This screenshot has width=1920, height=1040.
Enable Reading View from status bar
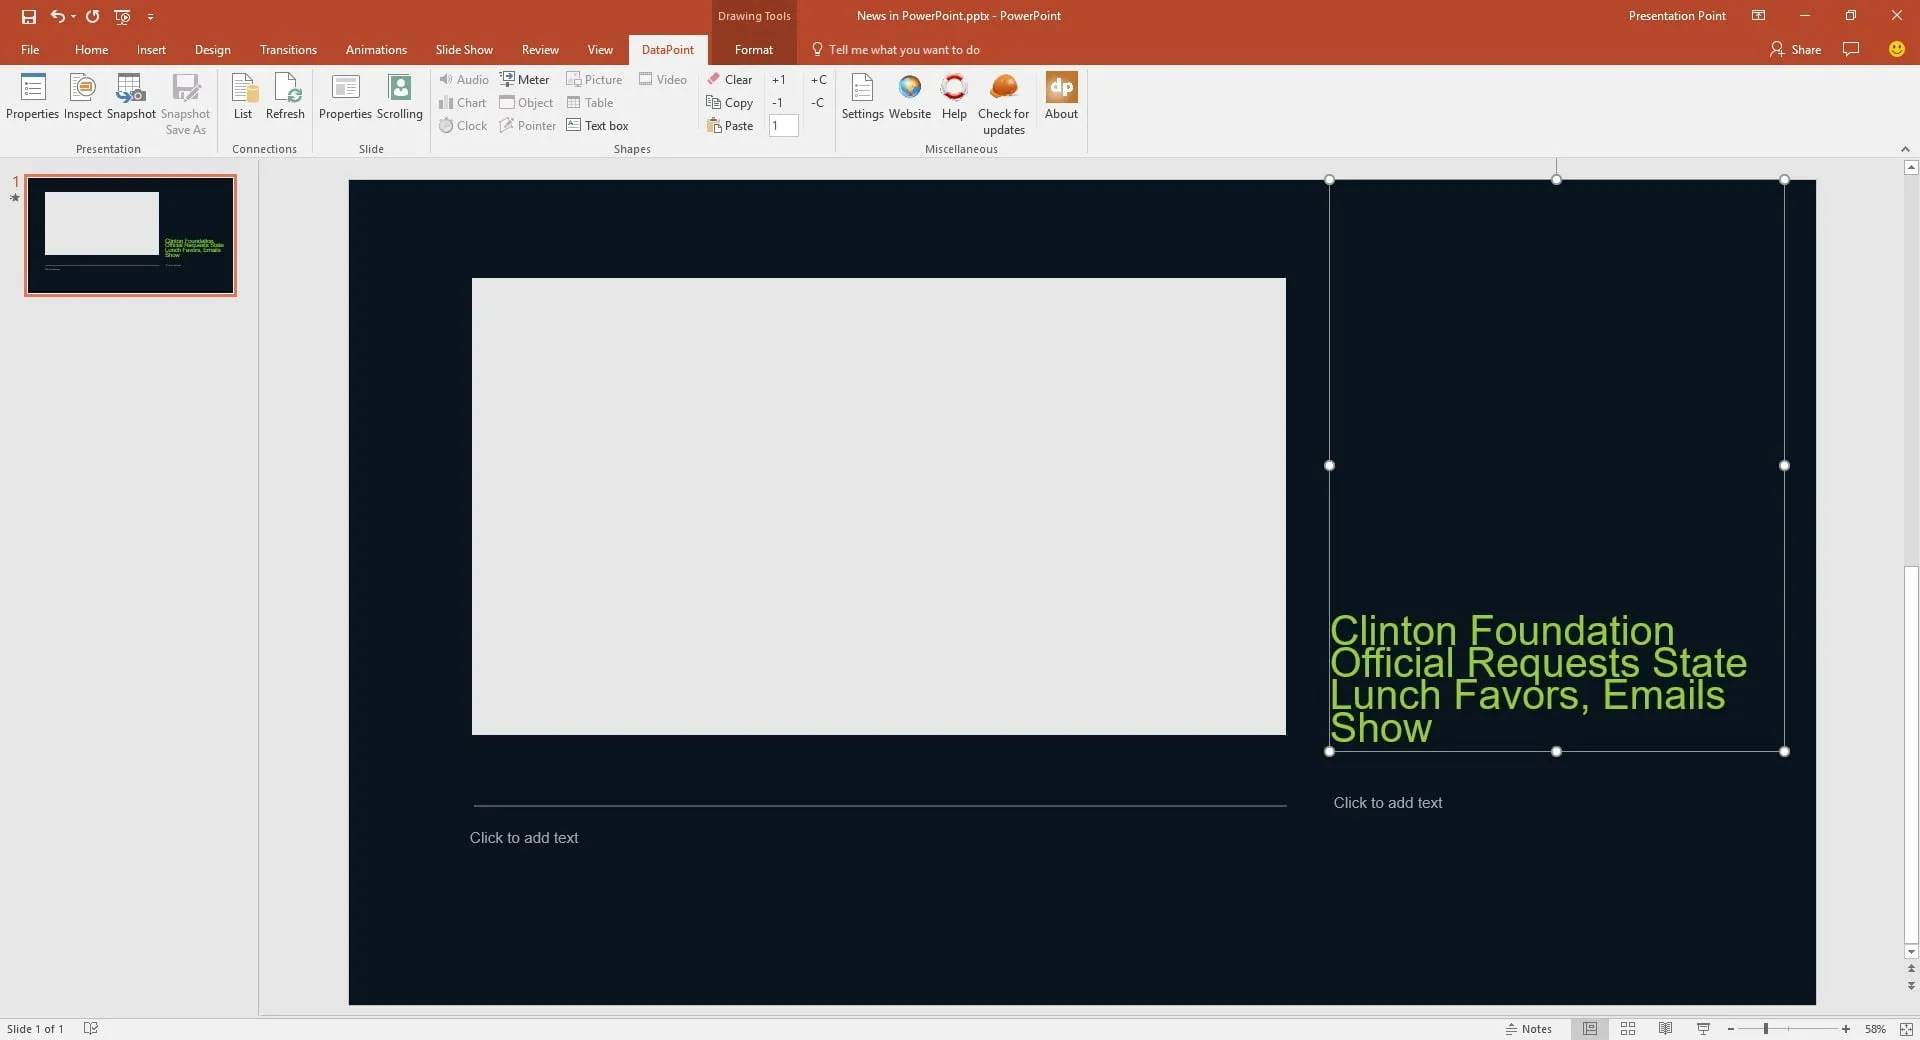pos(1665,1029)
